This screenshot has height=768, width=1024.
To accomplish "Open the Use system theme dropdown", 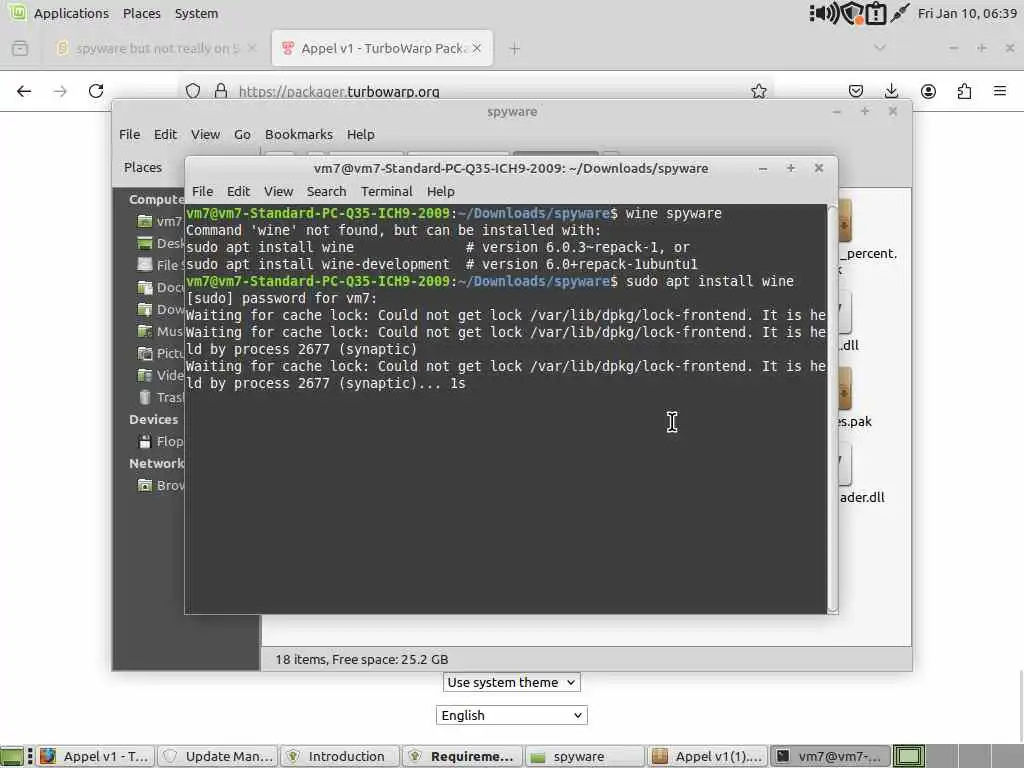I will pos(511,682).
